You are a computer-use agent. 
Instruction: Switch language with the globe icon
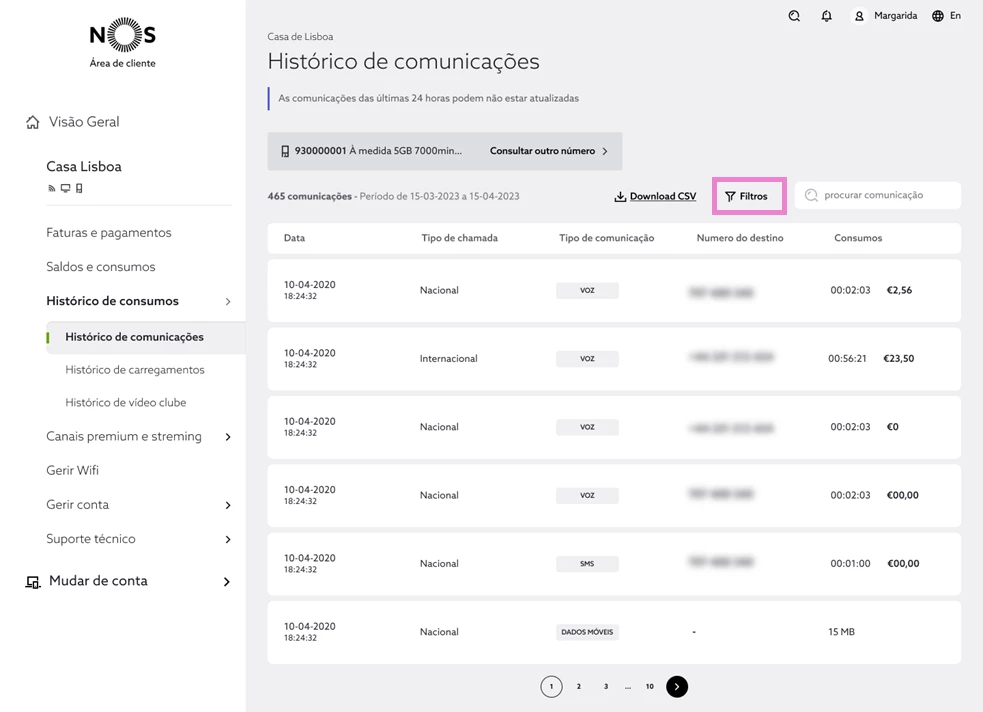coord(938,16)
